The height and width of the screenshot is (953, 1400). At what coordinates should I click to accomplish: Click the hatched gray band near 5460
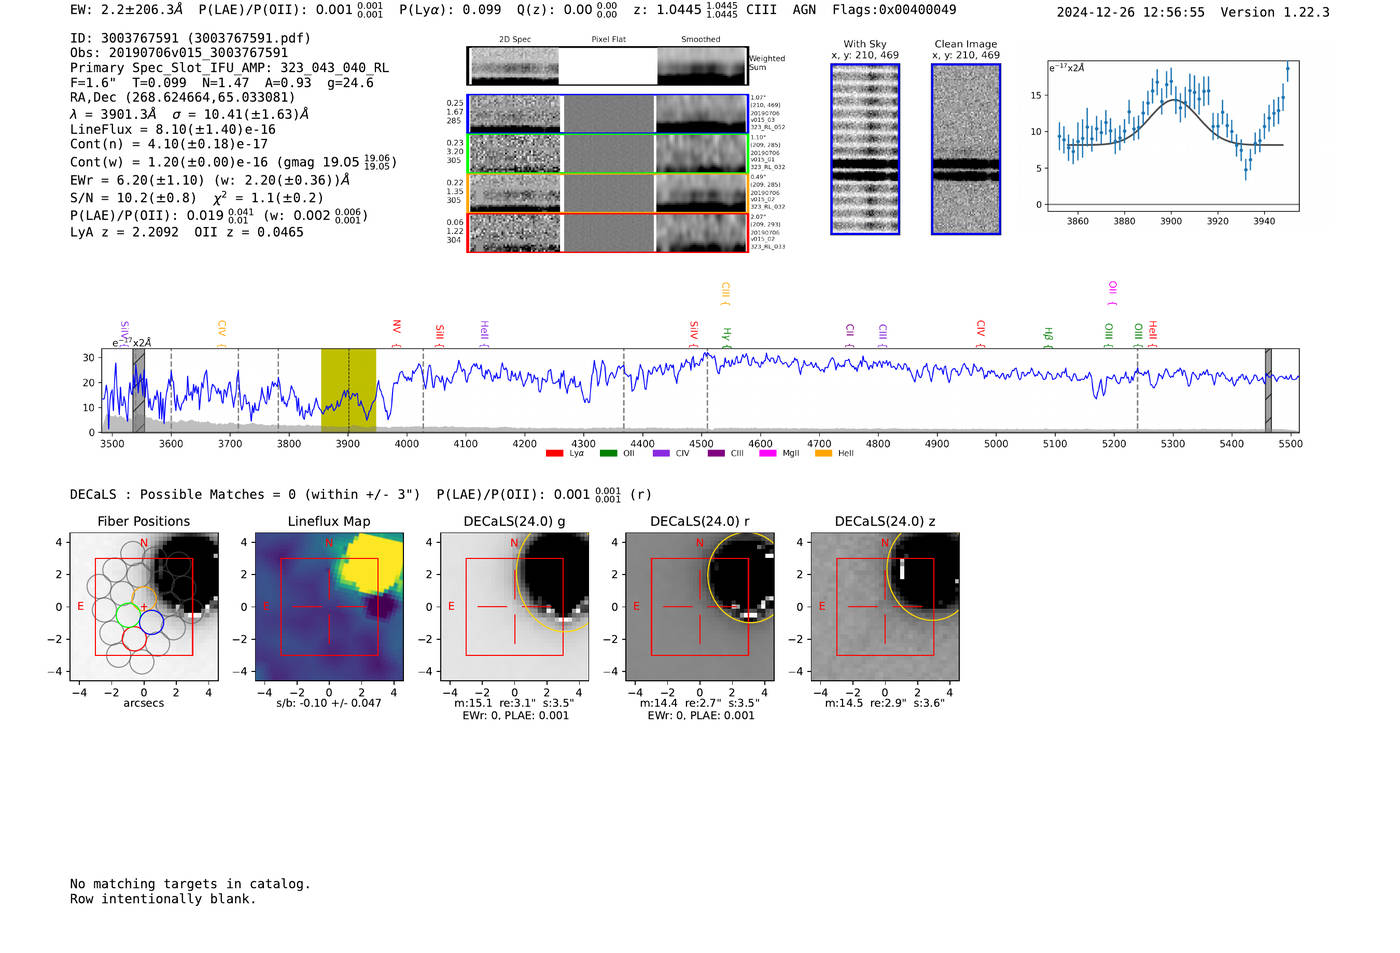point(1268,391)
